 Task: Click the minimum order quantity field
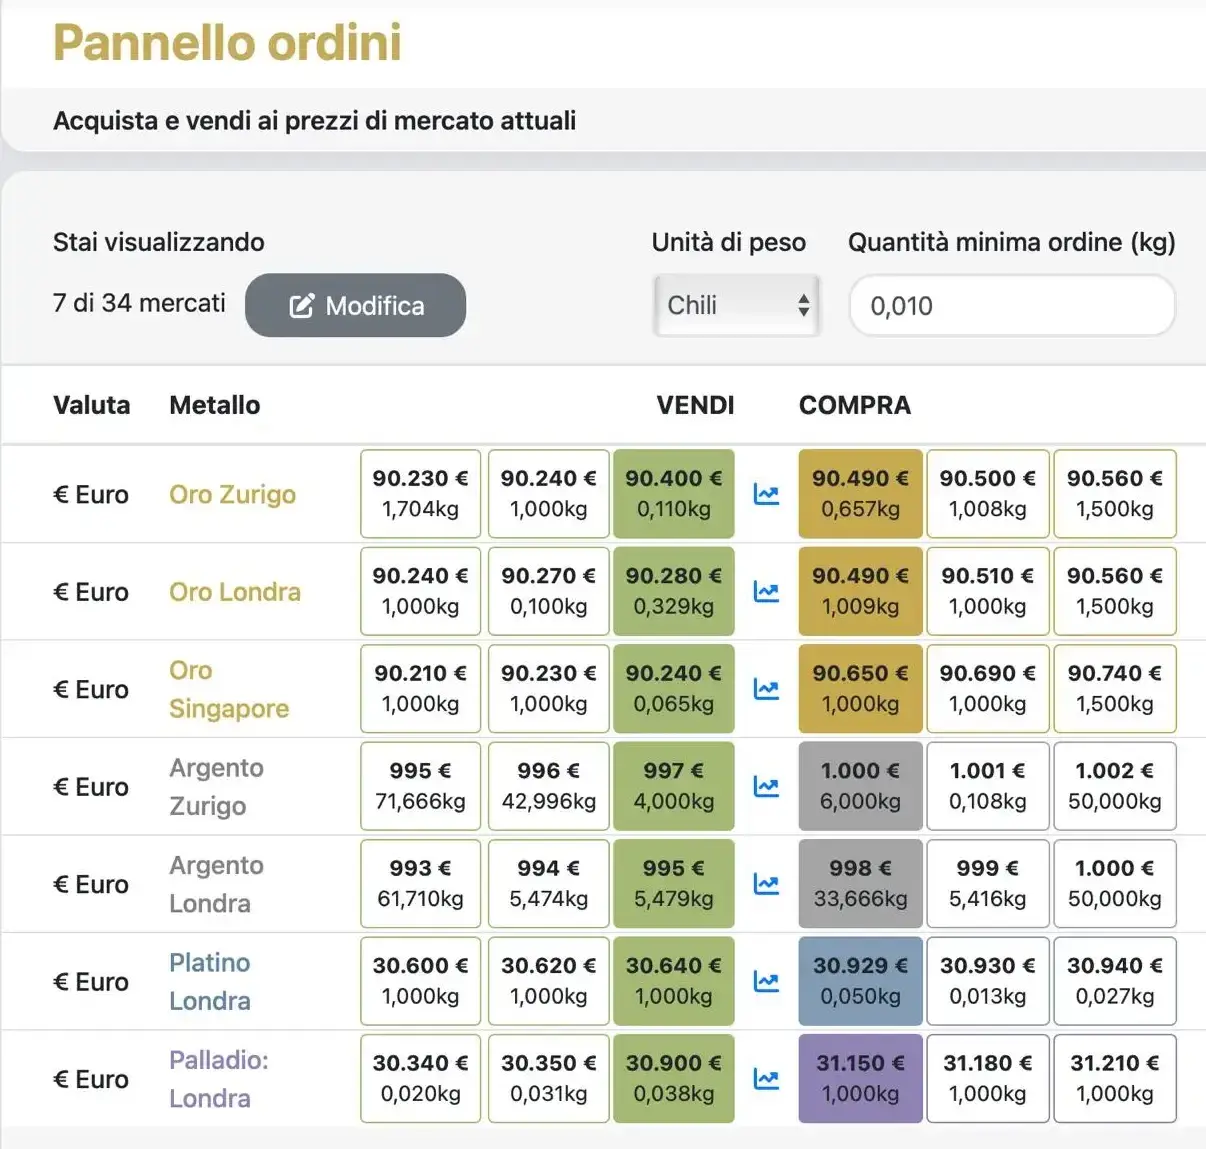(x=1011, y=305)
